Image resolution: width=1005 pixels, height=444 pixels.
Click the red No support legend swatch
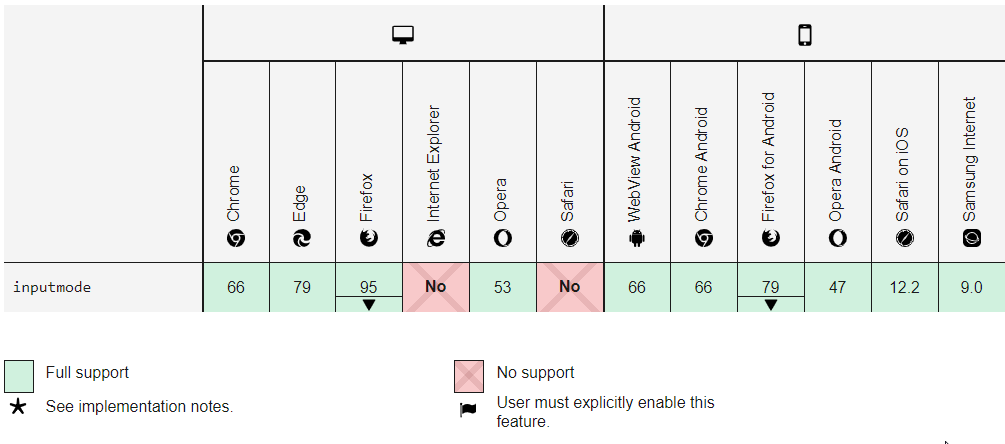(469, 376)
